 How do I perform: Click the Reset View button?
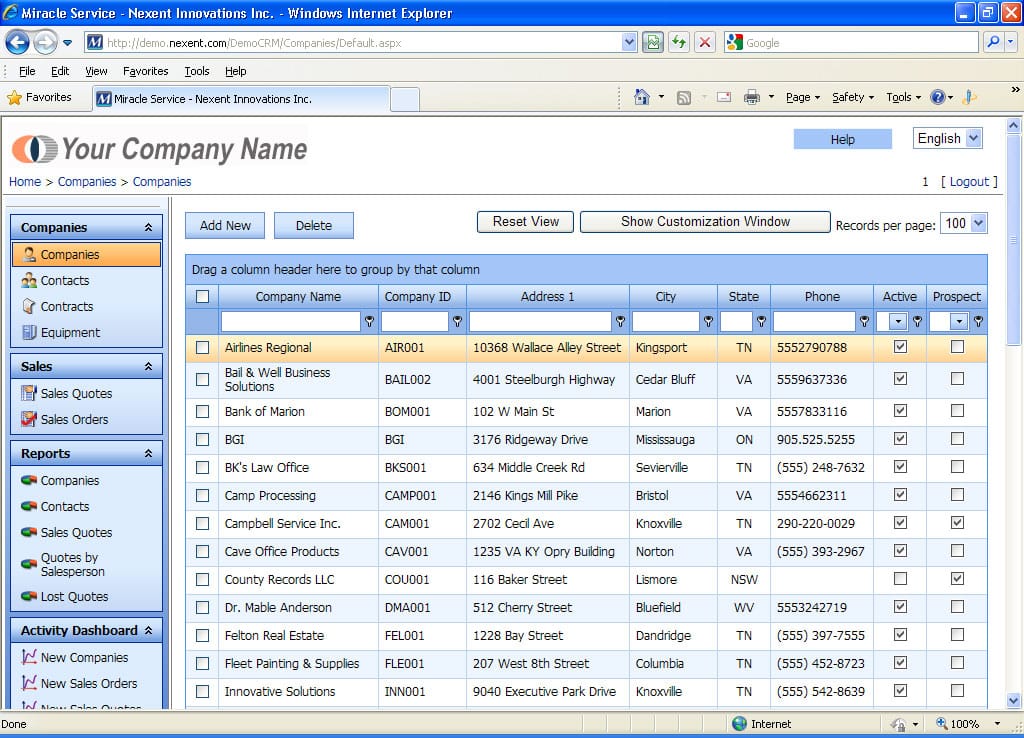(x=526, y=221)
